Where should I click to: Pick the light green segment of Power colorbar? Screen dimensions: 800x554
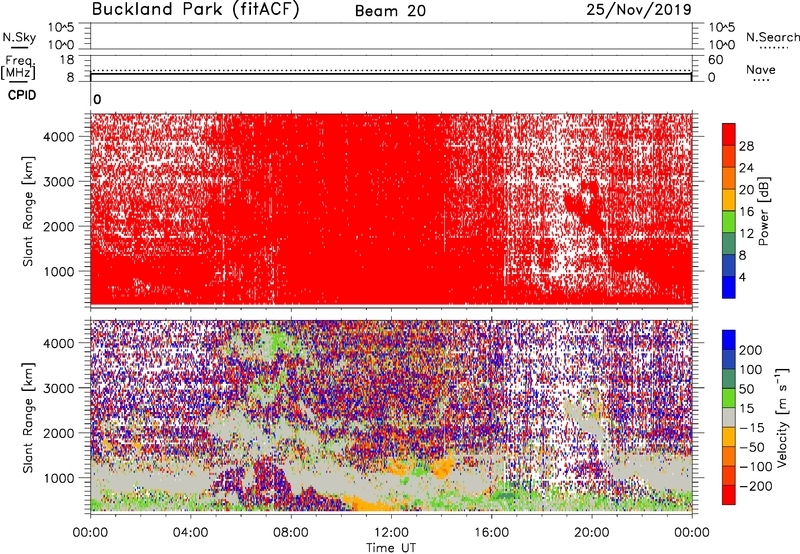[x=729, y=222]
